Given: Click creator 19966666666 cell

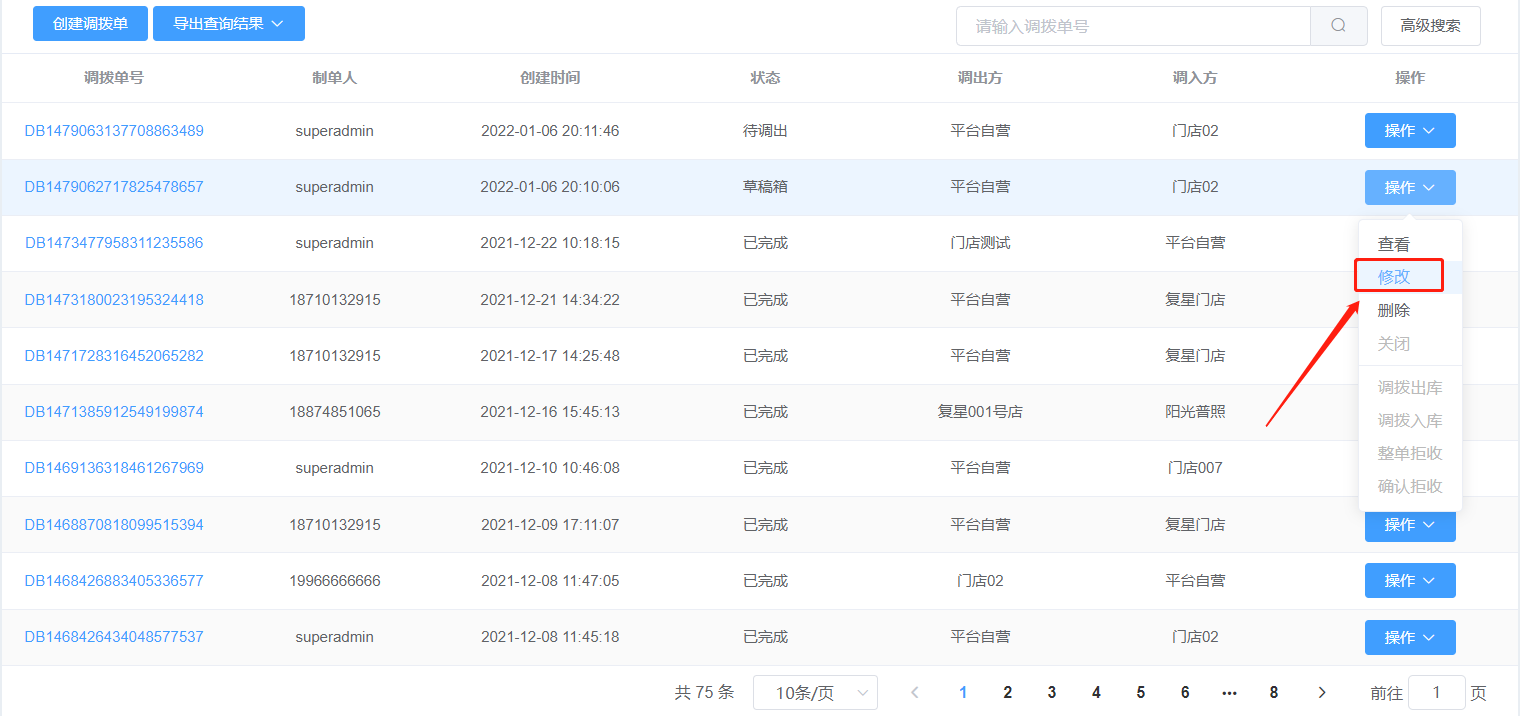Looking at the screenshot, I should pyautogui.click(x=335, y=581).
